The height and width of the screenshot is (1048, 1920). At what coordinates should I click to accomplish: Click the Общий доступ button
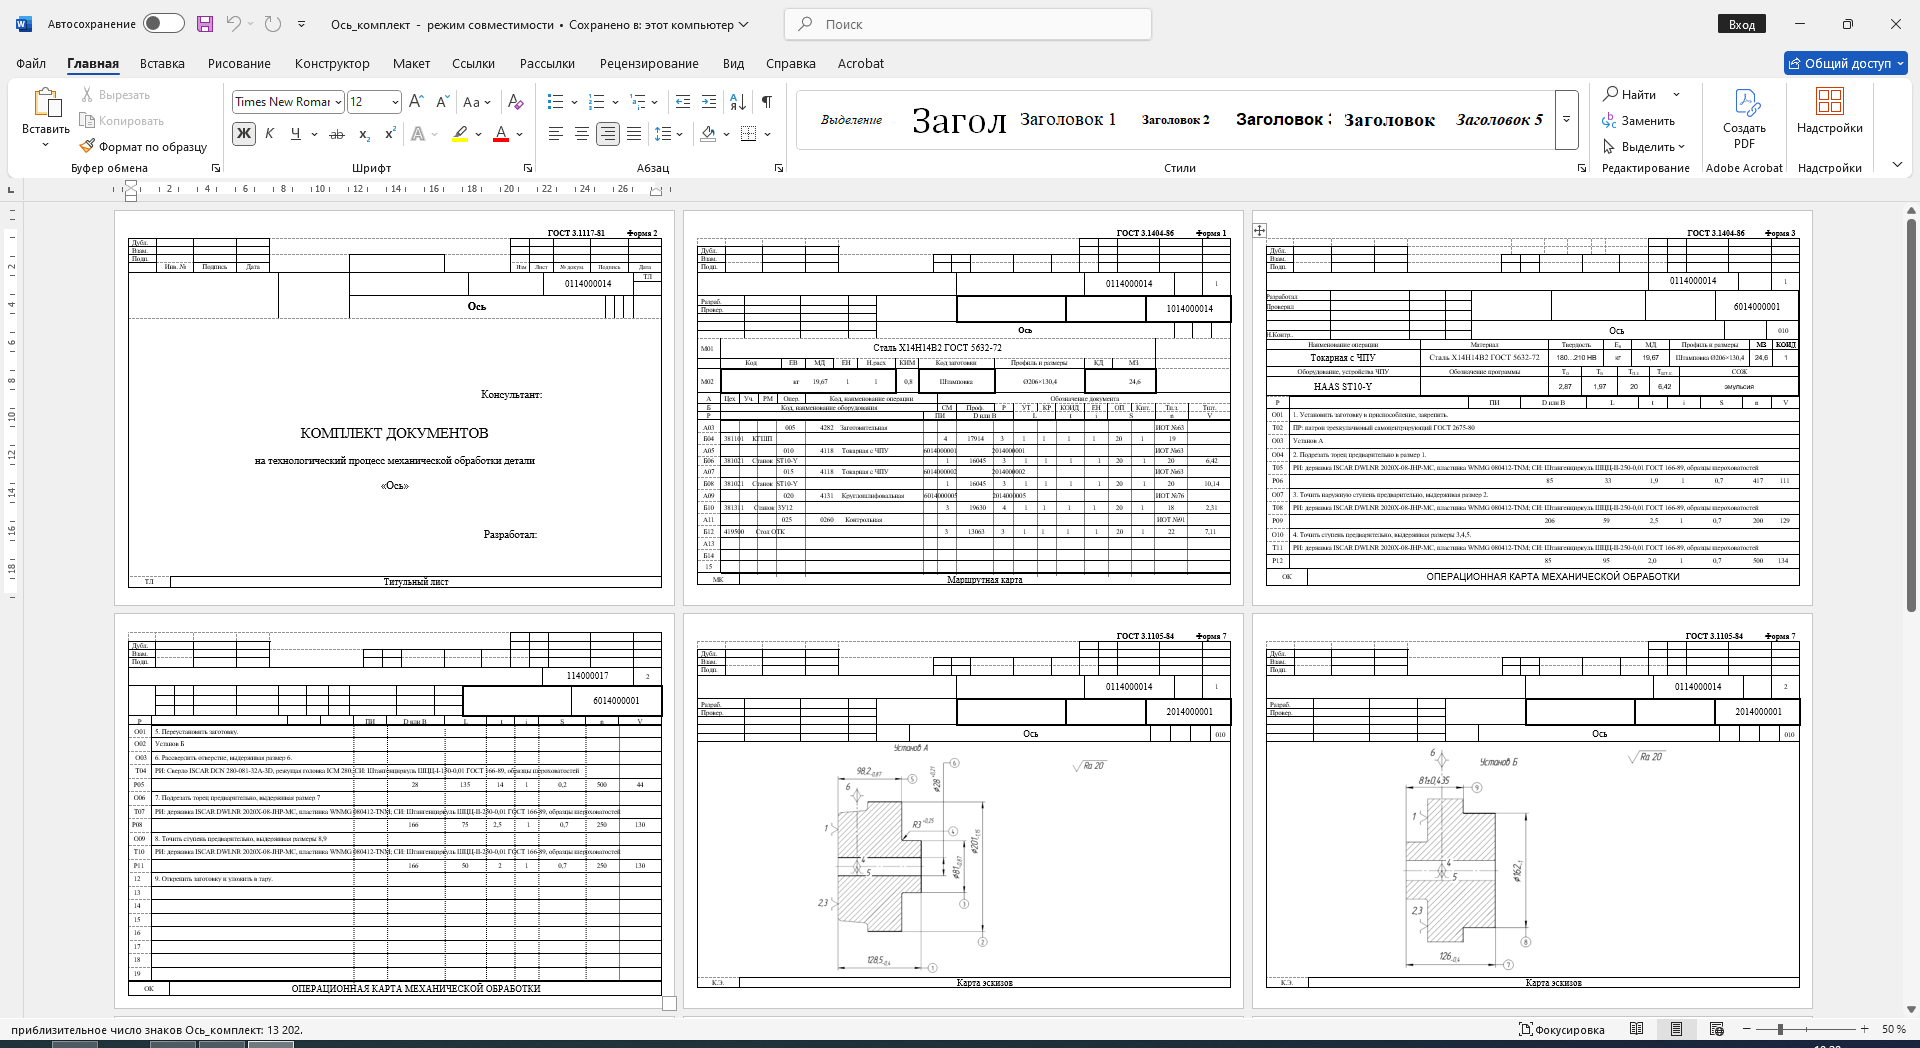point(1845,63)
